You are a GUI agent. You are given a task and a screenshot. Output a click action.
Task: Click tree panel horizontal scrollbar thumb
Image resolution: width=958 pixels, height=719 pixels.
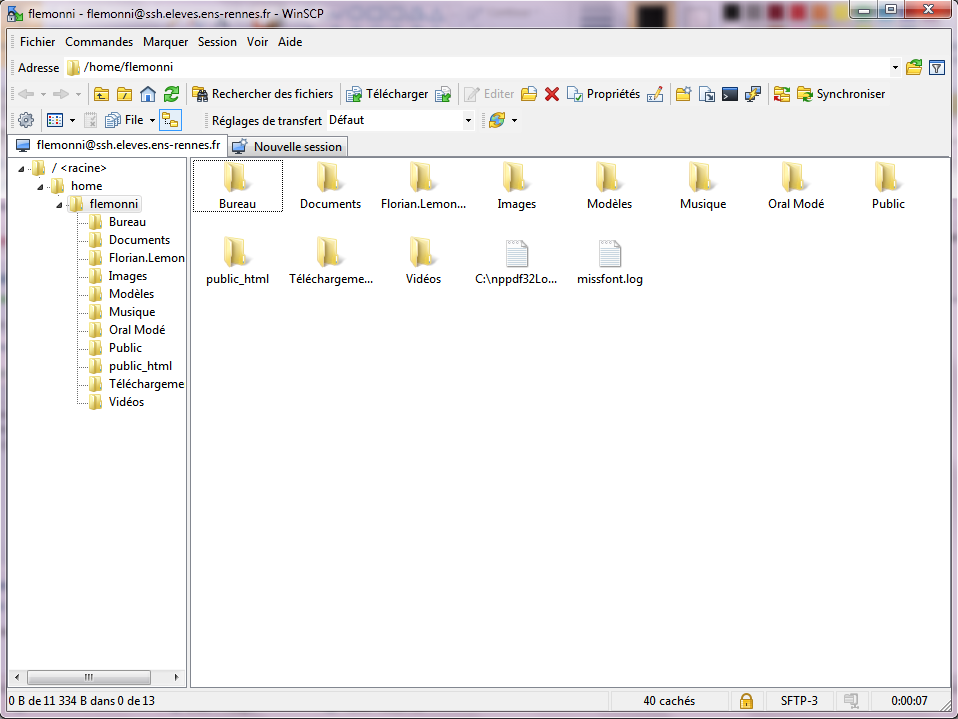[89, 677]
